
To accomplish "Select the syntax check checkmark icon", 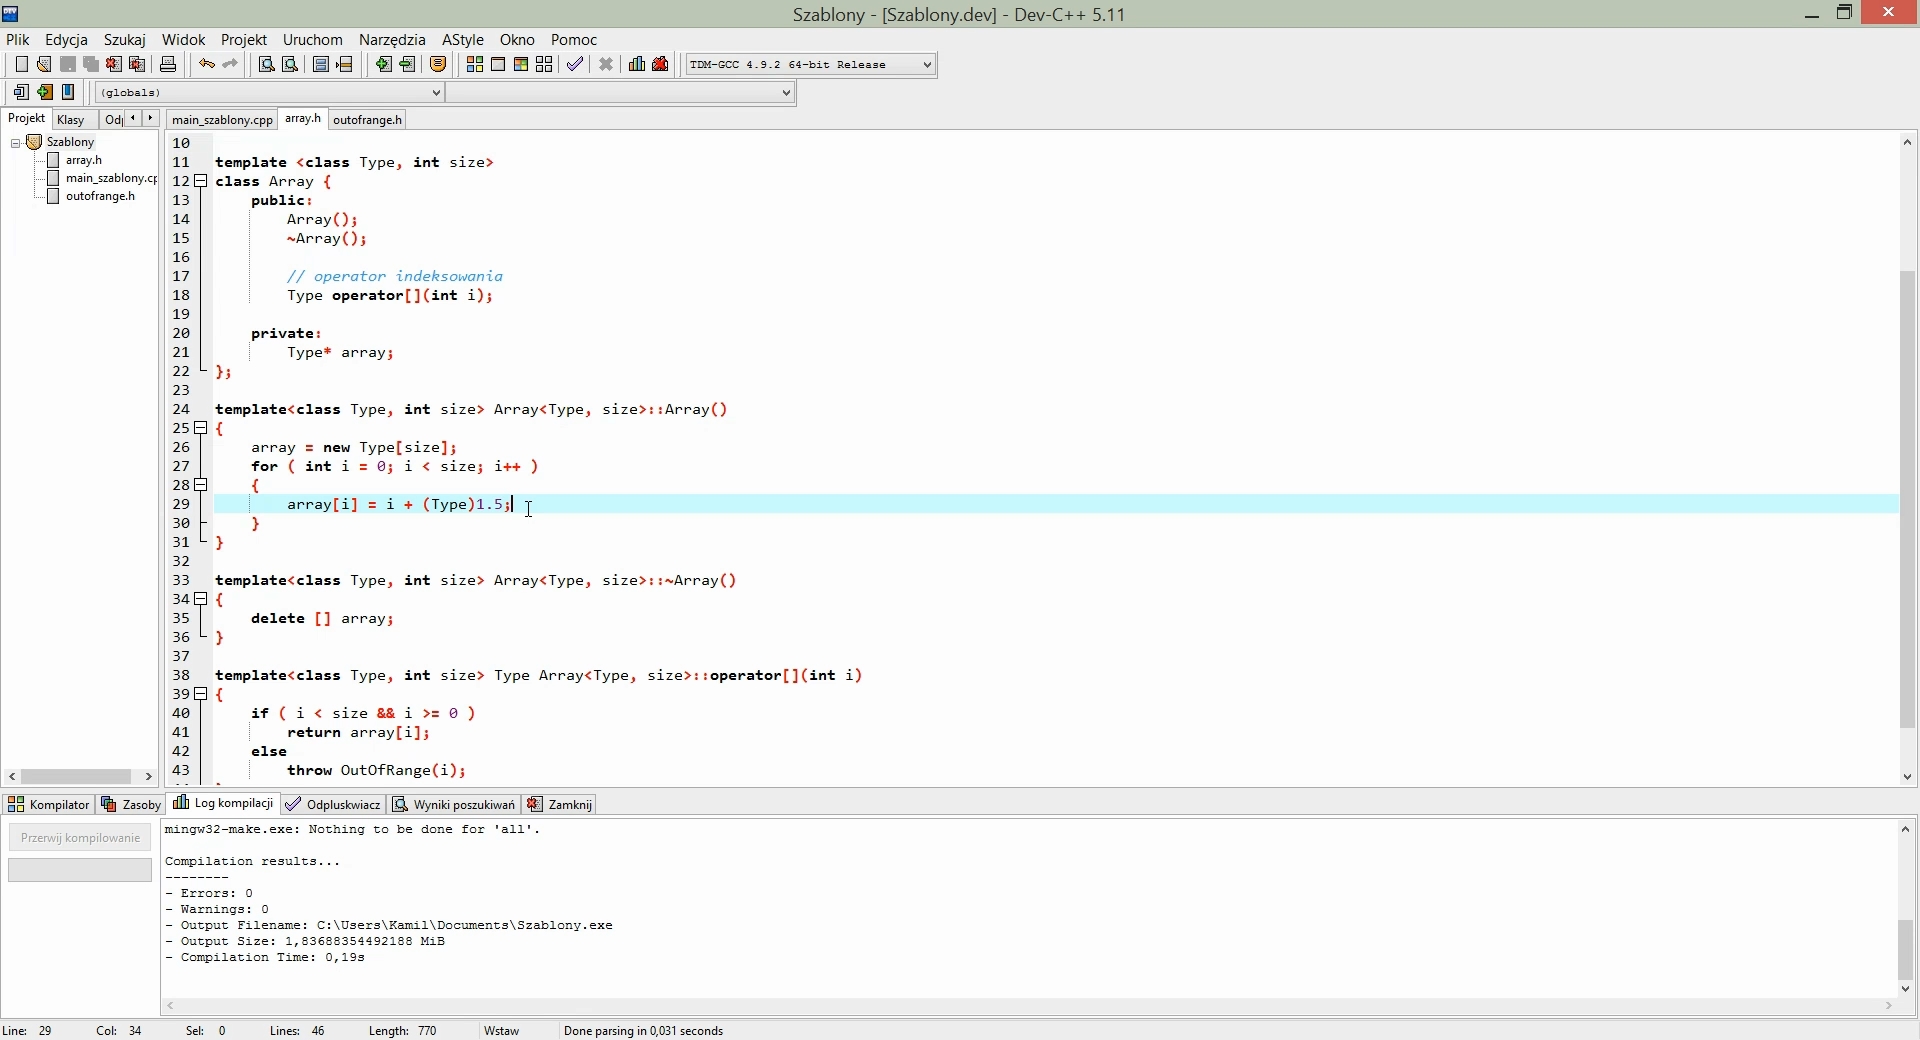I will 575,64.
